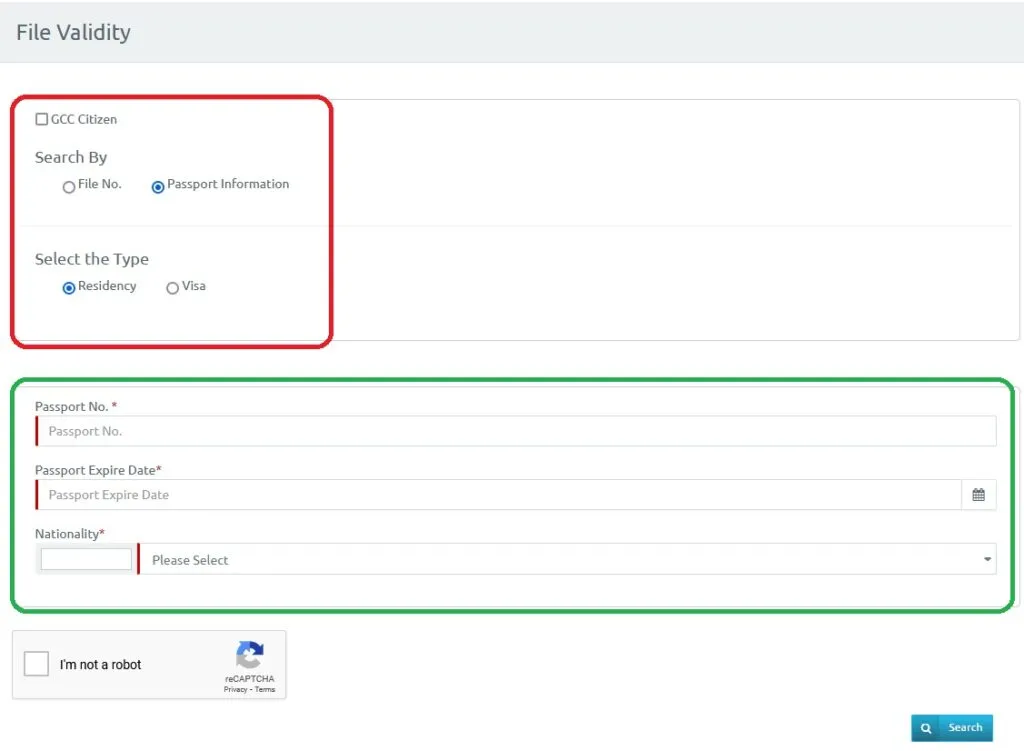The height and width of the screenshot is (751, 1024).
Task: Select File No. search option
Action: 69,187
